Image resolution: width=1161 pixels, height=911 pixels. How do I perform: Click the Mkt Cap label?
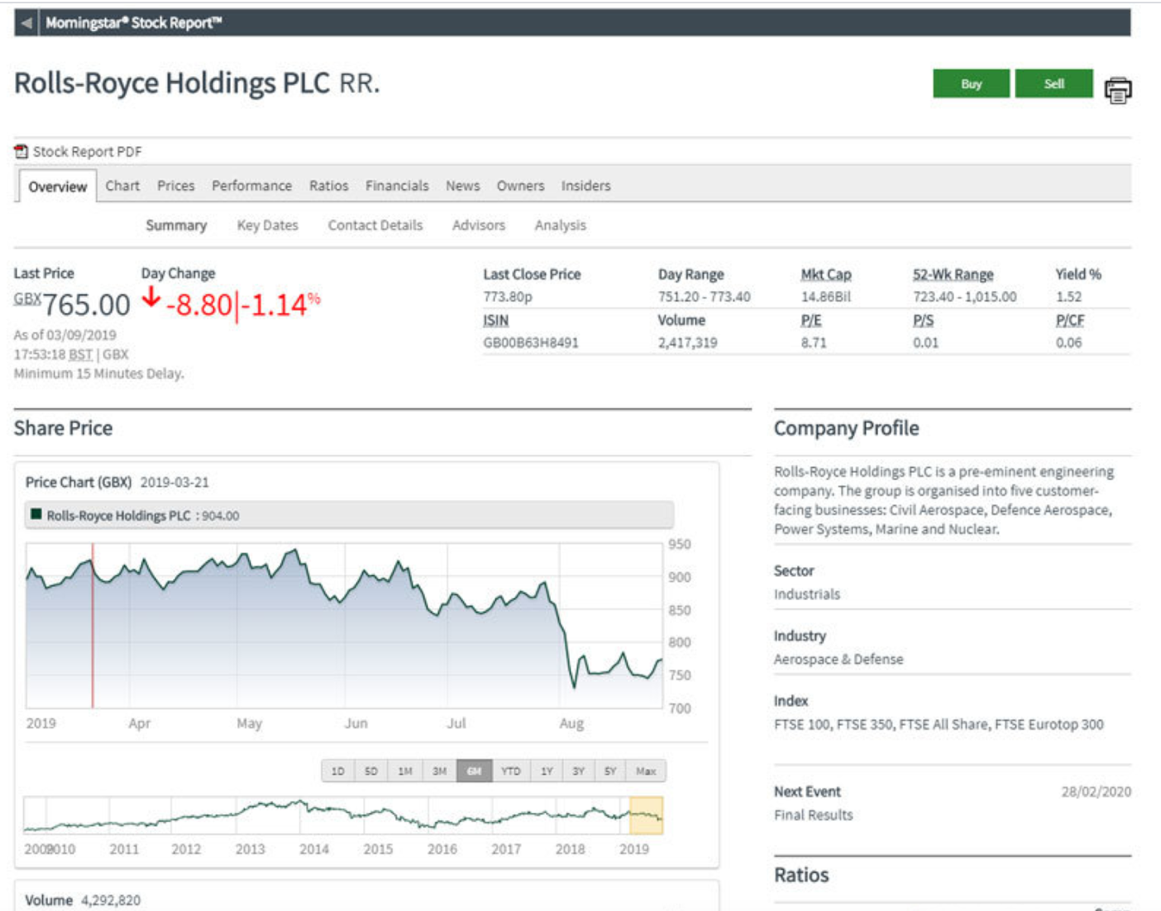click(826, 275)
